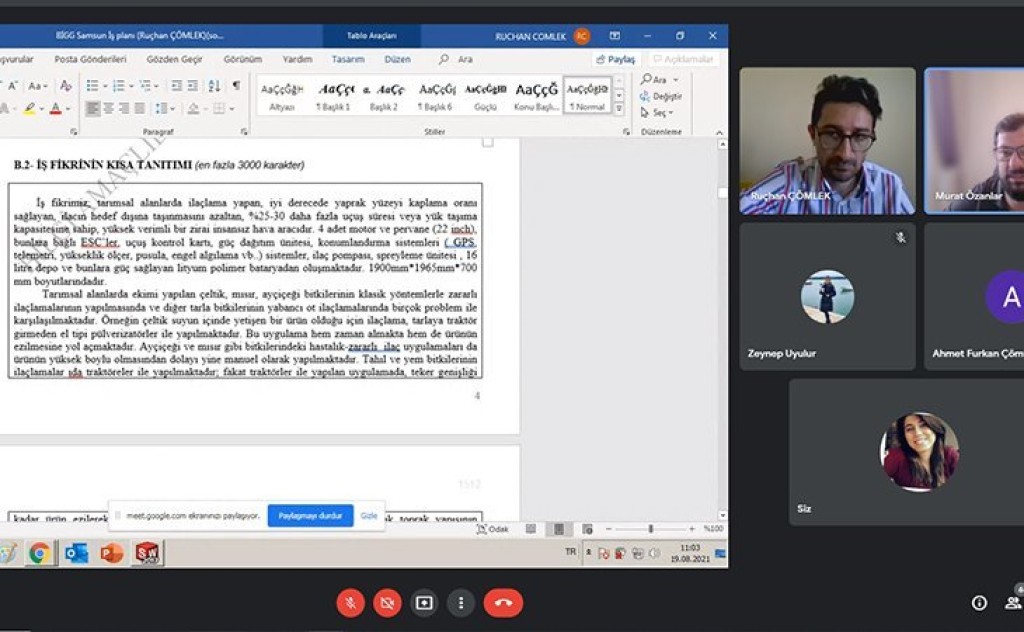
Task: Select Ruçhan ÇÖMLEK video tile
Action: 827,140
